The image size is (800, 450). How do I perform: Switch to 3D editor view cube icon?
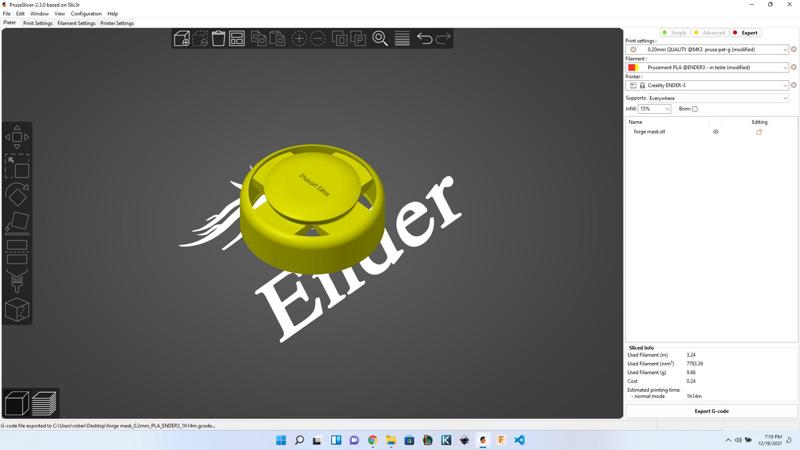tap(17, 403)
